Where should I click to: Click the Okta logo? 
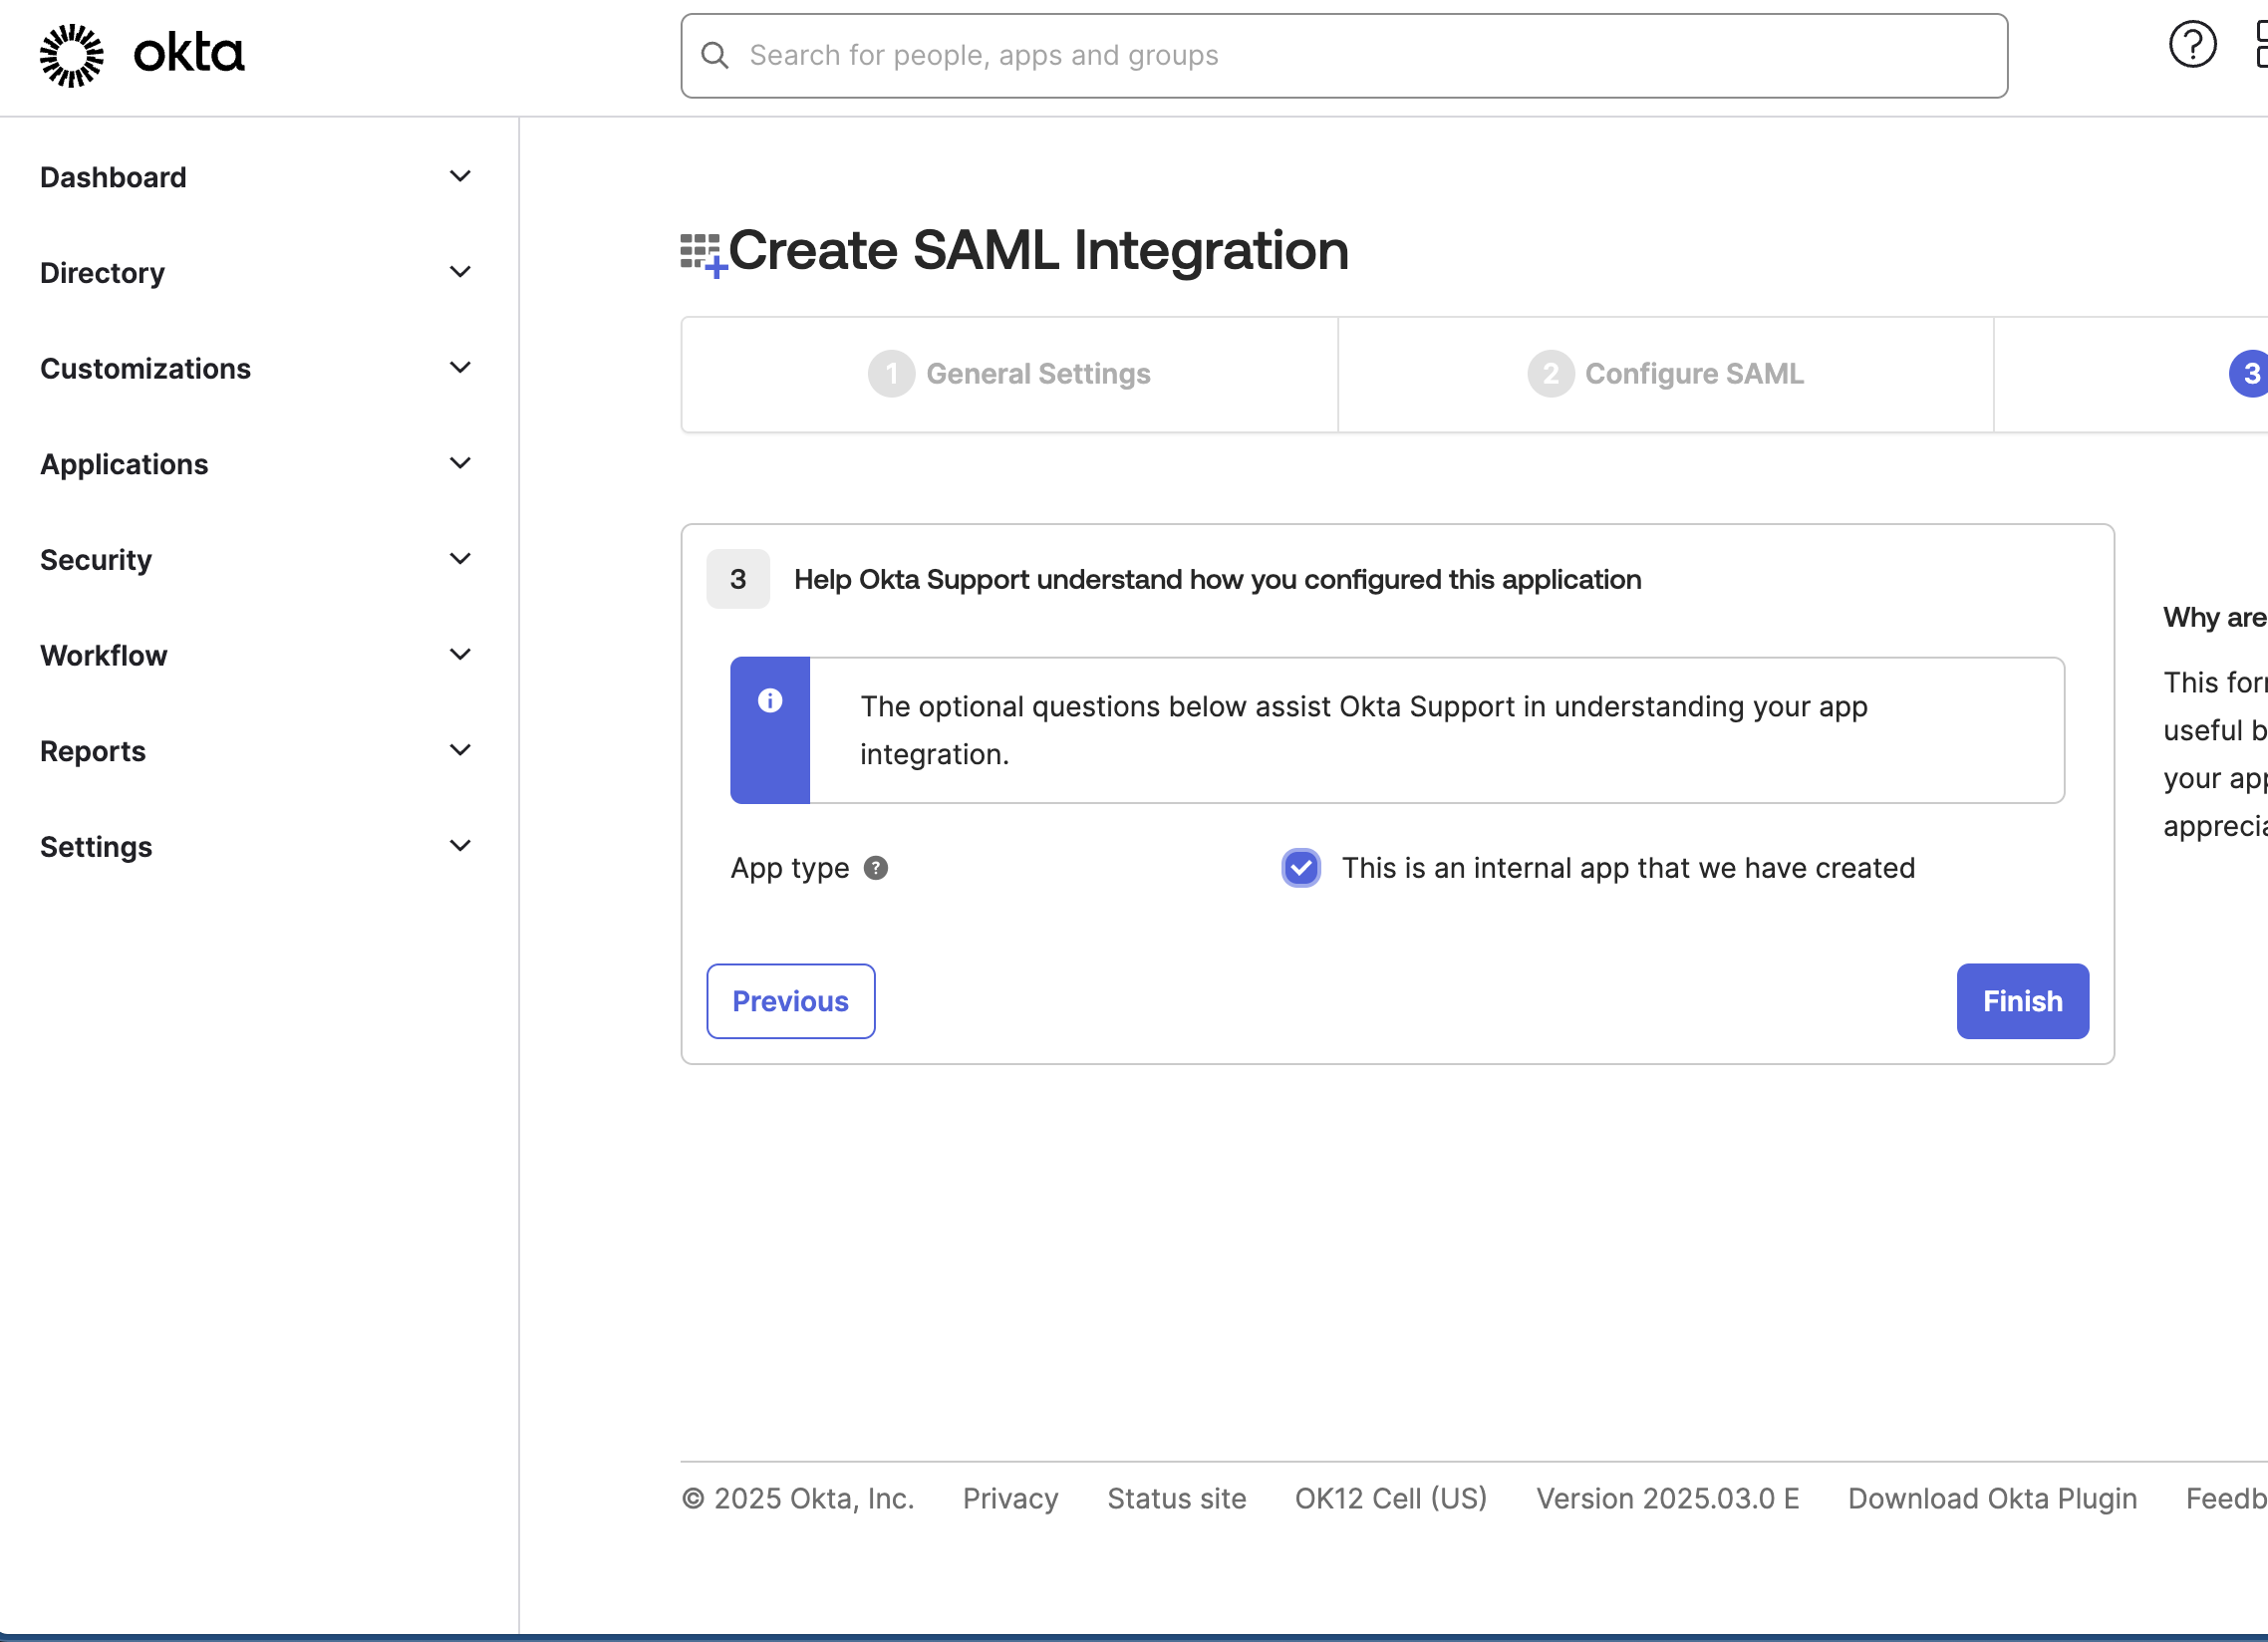140,54
